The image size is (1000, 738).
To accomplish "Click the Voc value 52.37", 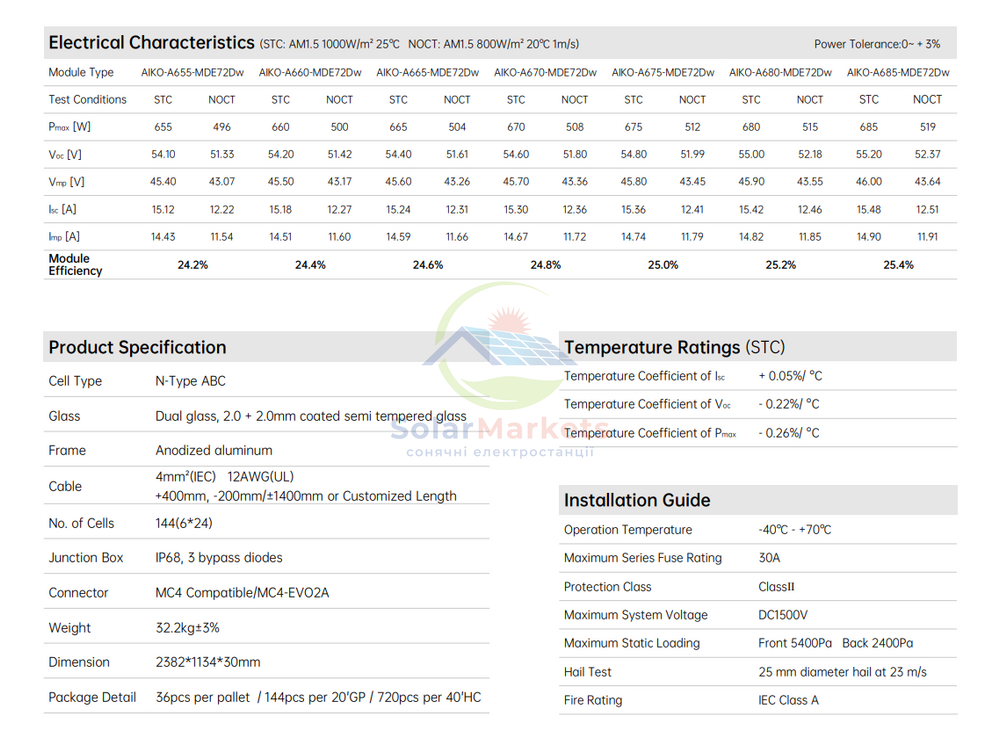I will 928,154.
